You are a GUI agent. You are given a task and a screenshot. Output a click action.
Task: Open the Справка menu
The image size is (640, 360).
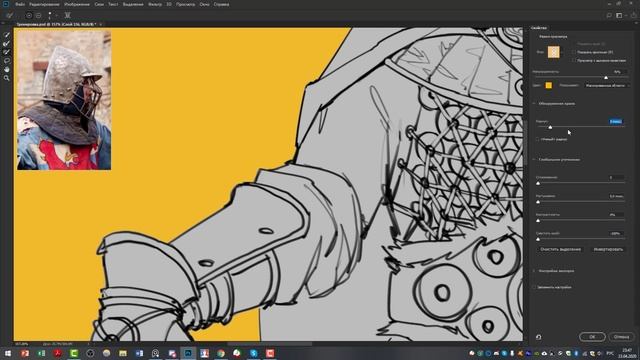coord(221,4)
